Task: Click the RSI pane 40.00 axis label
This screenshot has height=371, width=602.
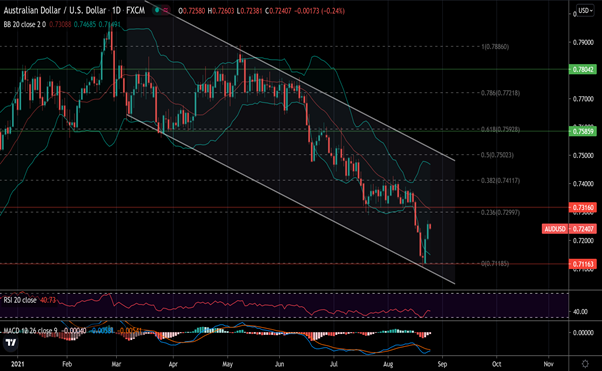Action: tap(580, 311)
